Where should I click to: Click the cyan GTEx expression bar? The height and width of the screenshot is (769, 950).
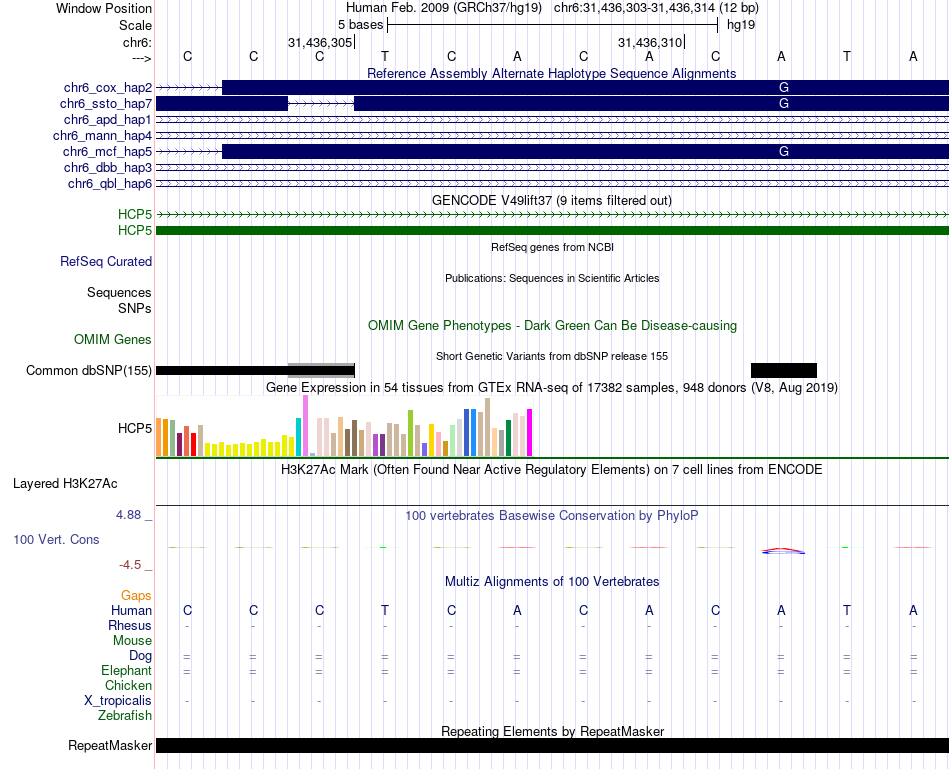point(298,437)
